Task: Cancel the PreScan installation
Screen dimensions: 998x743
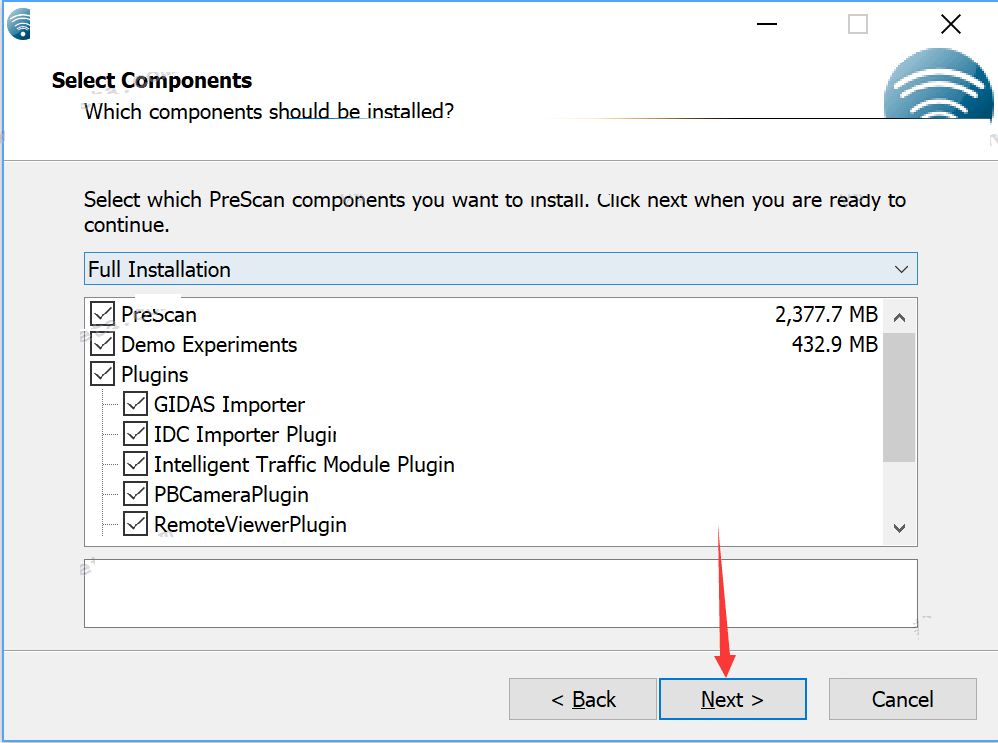Action: coord(902,699)
